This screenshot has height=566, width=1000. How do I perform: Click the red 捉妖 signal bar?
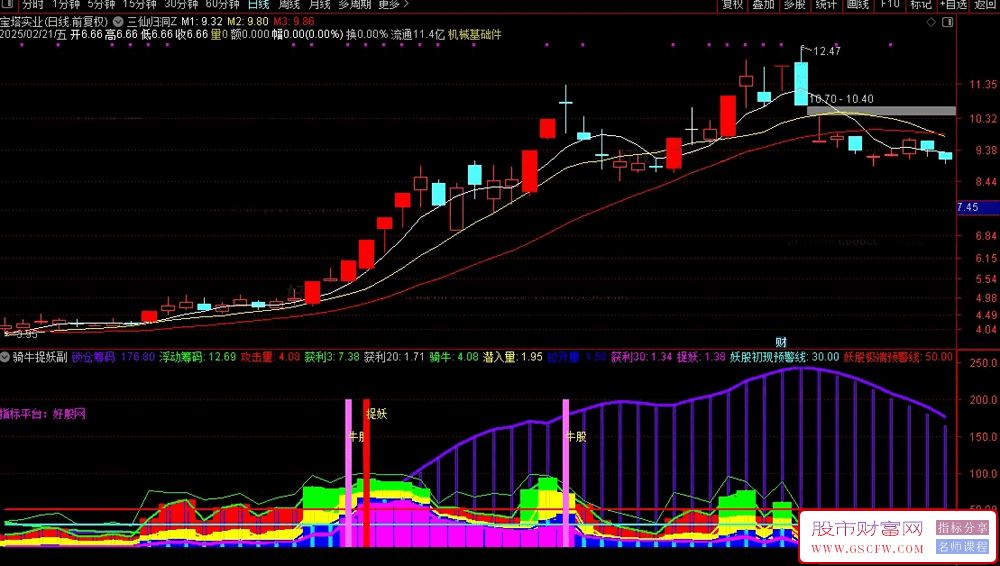click(x=367, y=473)
